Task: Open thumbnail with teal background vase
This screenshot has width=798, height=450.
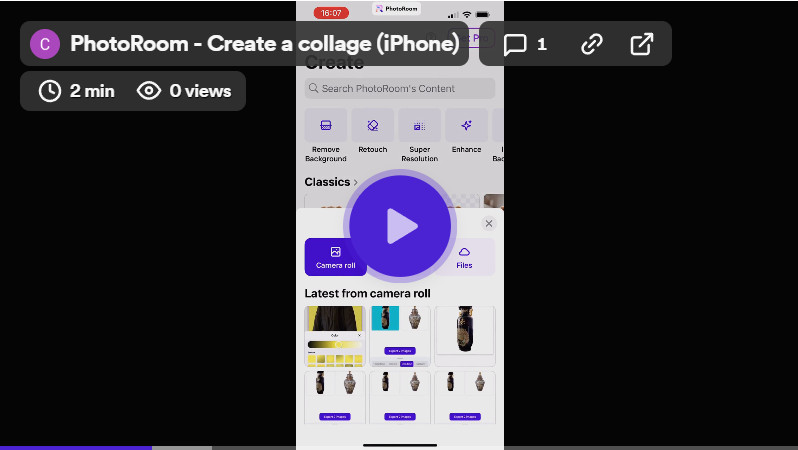Action: point(400,336)
